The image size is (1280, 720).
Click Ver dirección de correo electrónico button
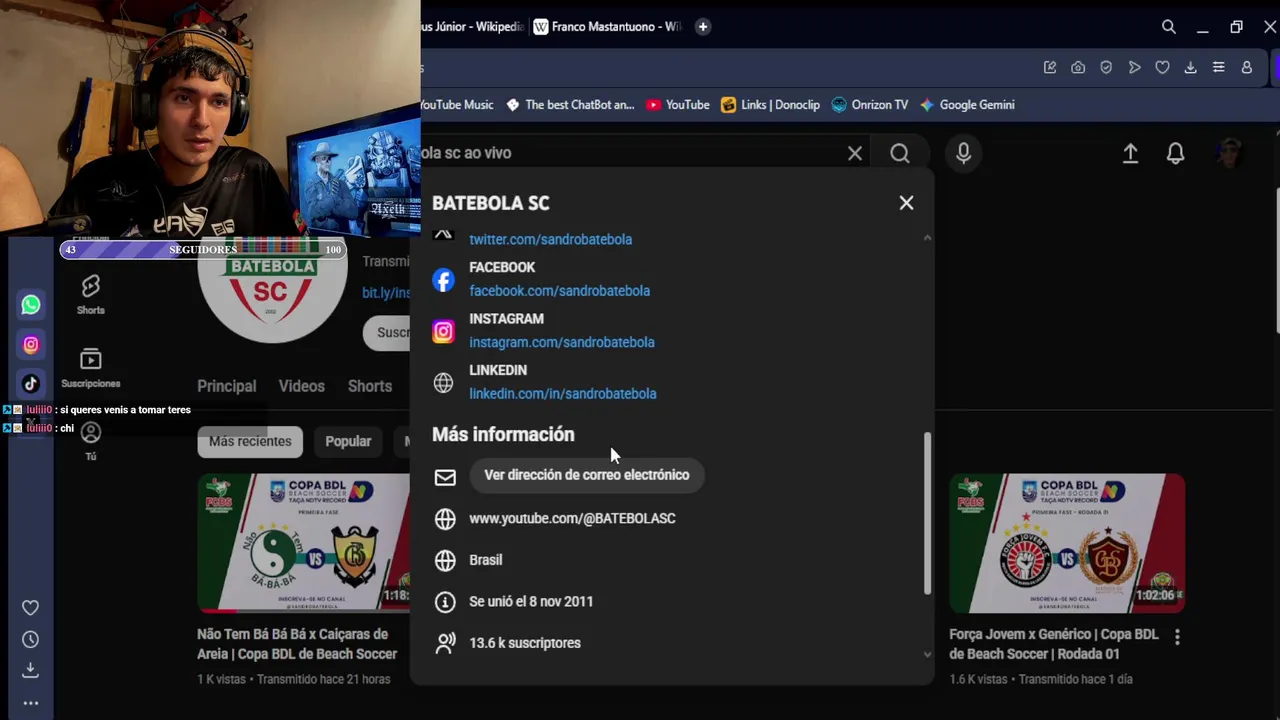pyautogui.click(x=587, y=475)
